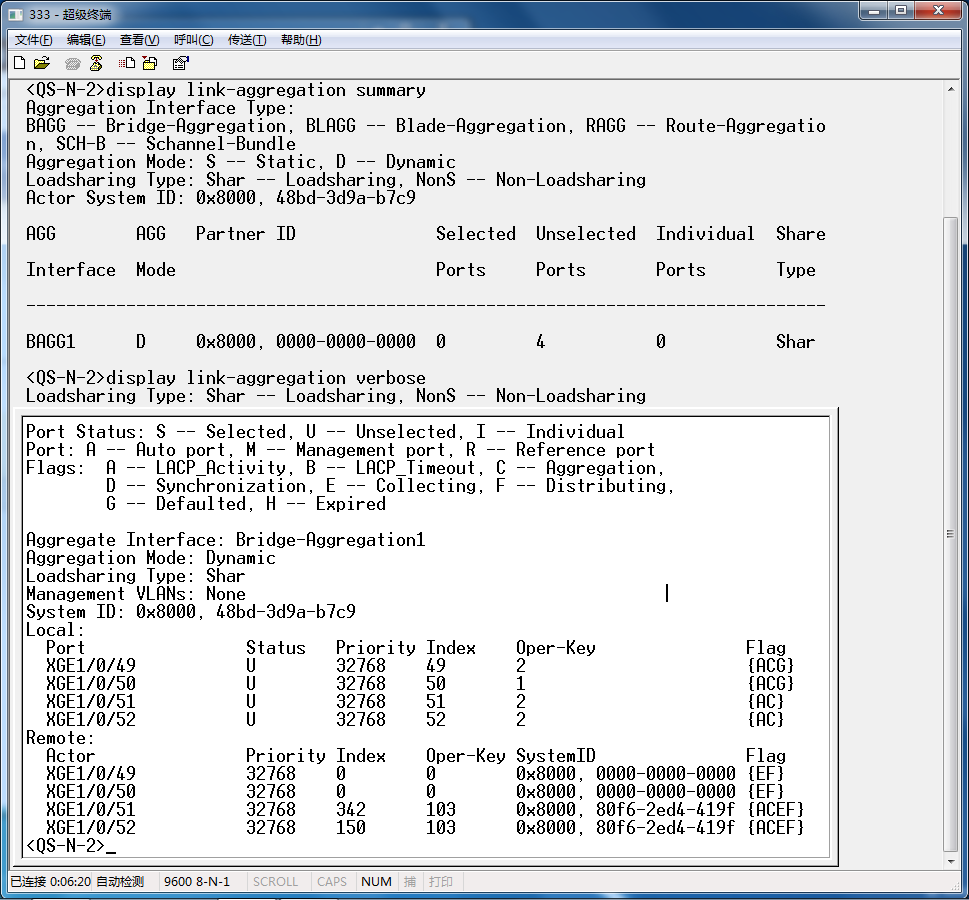Click the scrollbar down arrow
969x900 pixels.
tap(952, 861)
